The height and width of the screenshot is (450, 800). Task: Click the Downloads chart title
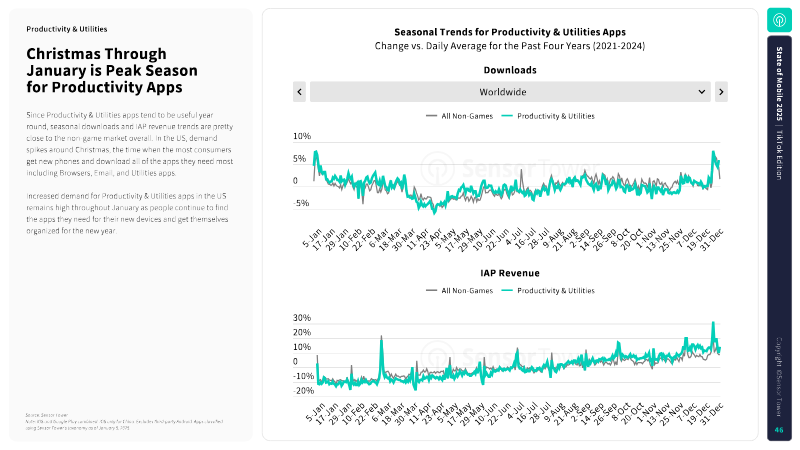click(x=510, y=71)
